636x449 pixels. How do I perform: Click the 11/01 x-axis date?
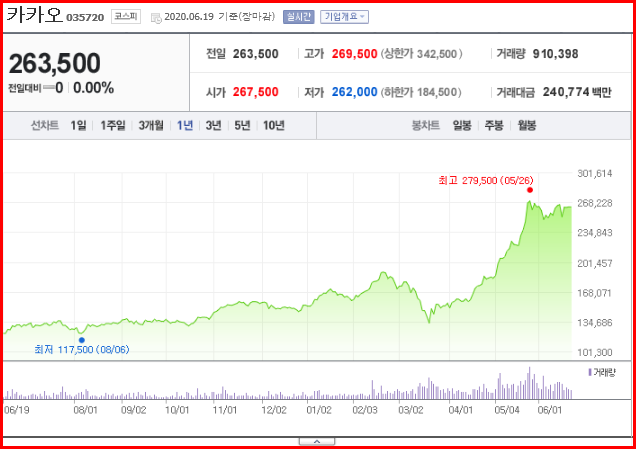[x=225, y=410]
